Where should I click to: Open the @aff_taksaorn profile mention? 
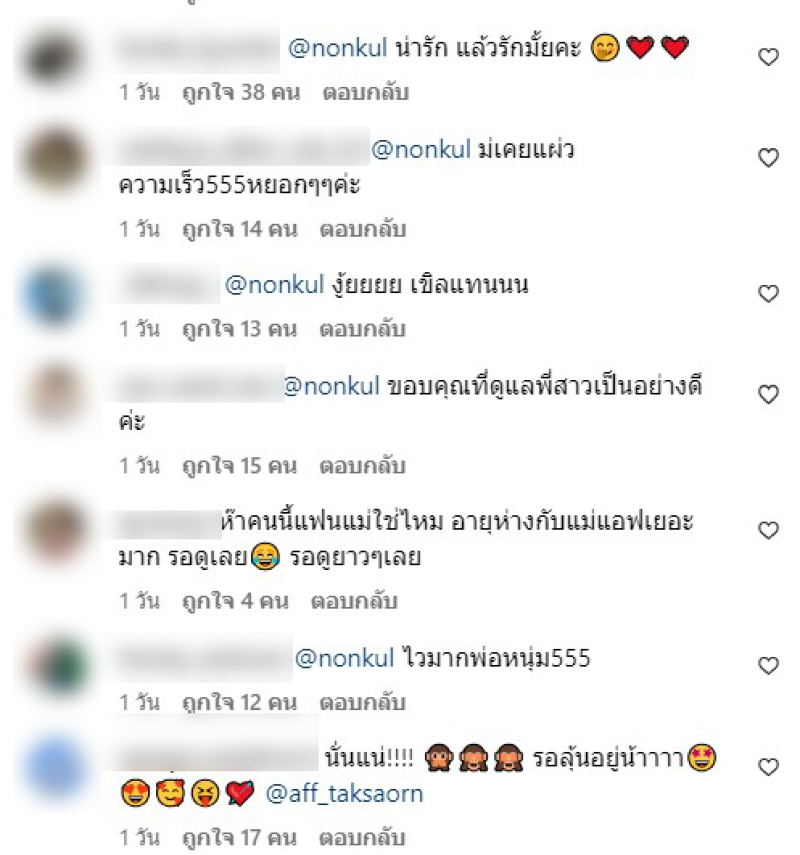[344, 793]
